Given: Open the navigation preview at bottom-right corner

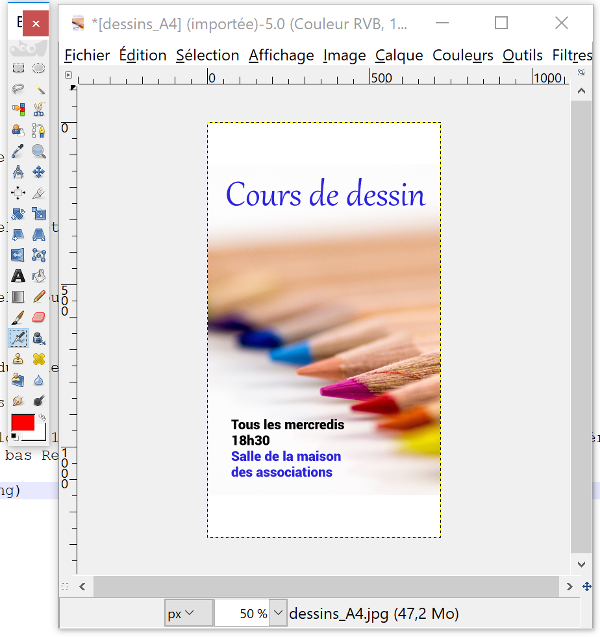Looking at the screenshot, I should [587, 586].
